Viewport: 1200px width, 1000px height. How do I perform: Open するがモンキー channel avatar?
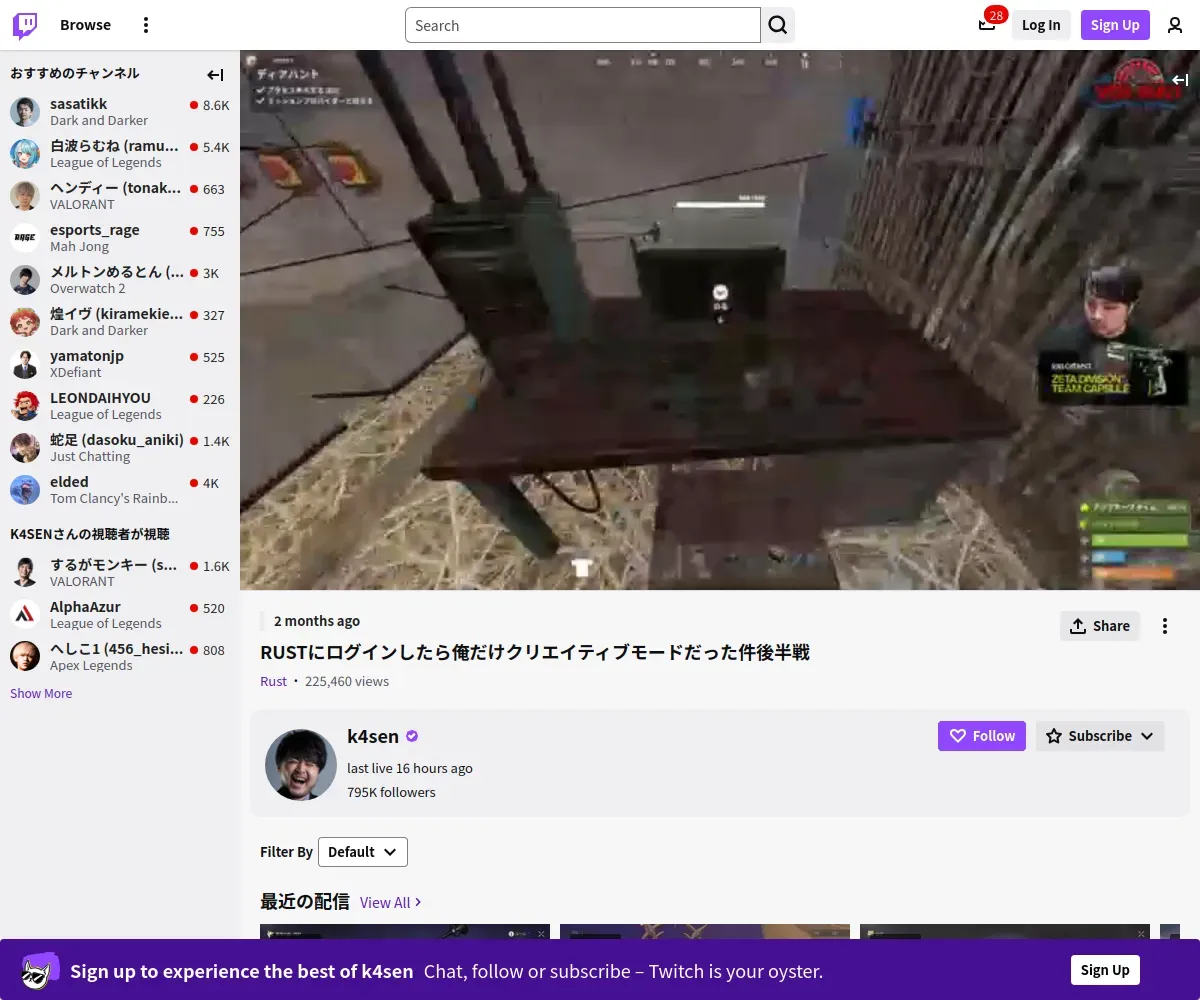25,573
